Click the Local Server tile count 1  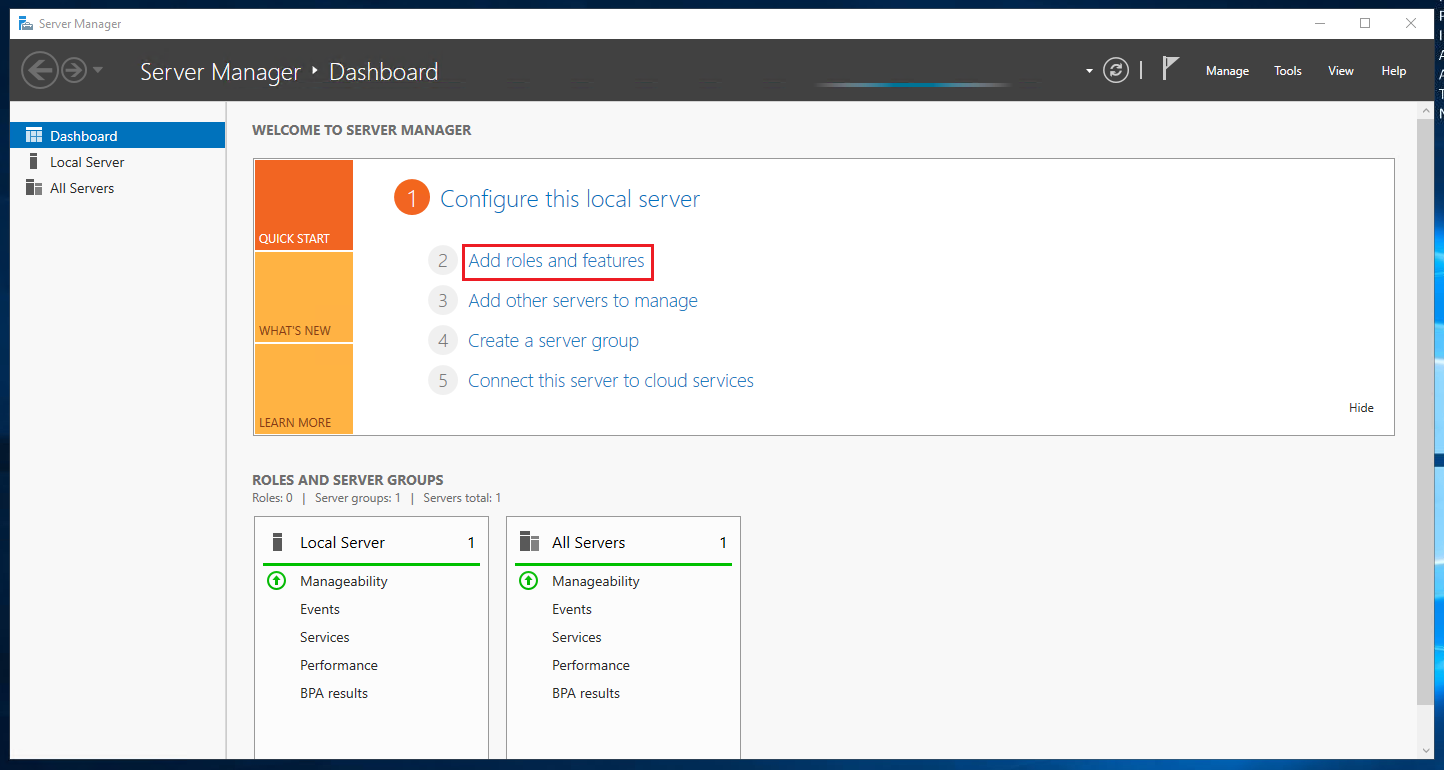(471, 542)
